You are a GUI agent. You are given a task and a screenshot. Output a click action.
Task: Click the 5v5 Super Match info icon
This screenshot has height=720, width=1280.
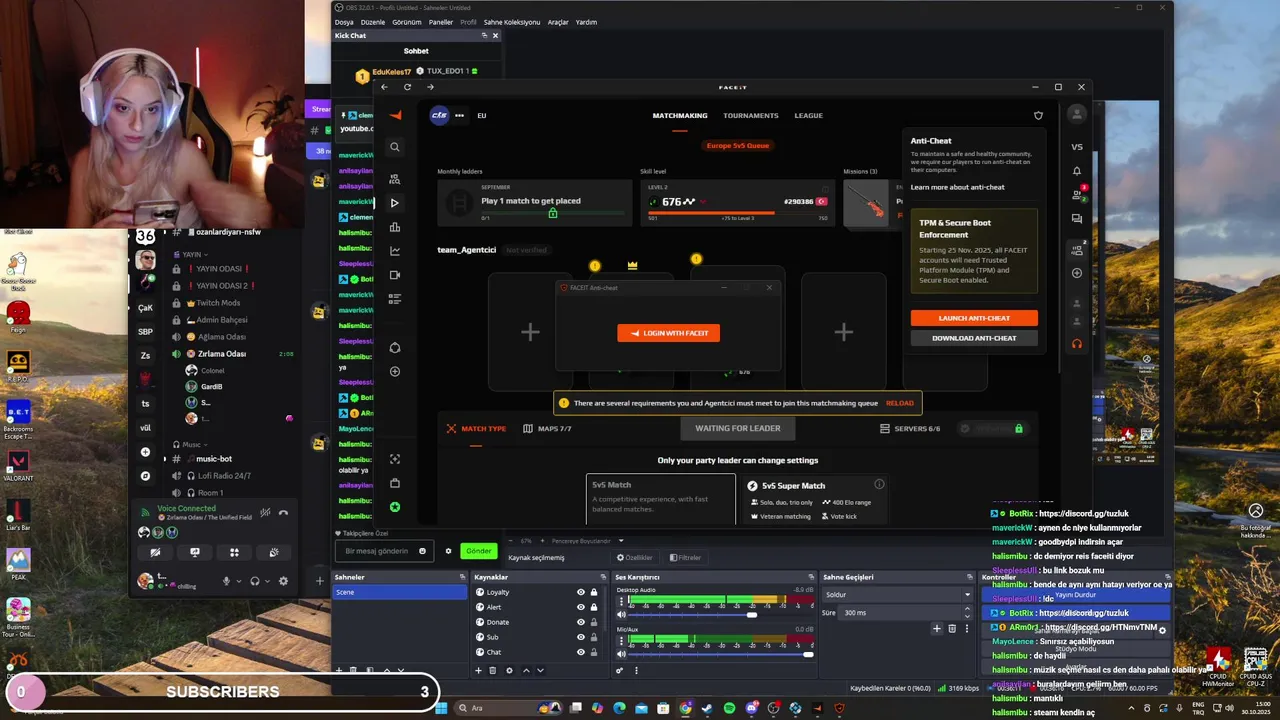[x=879, y=485]
